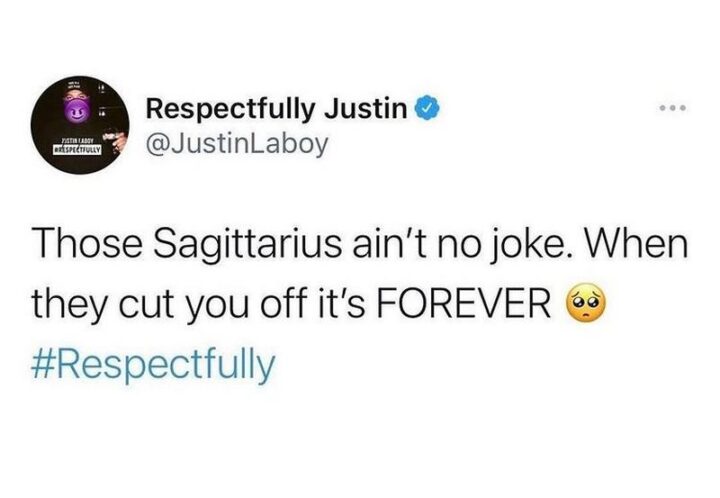The image size is (720, 498).
Task: Open Justin Laboy's circular profile picture
Action: point(80,125)
